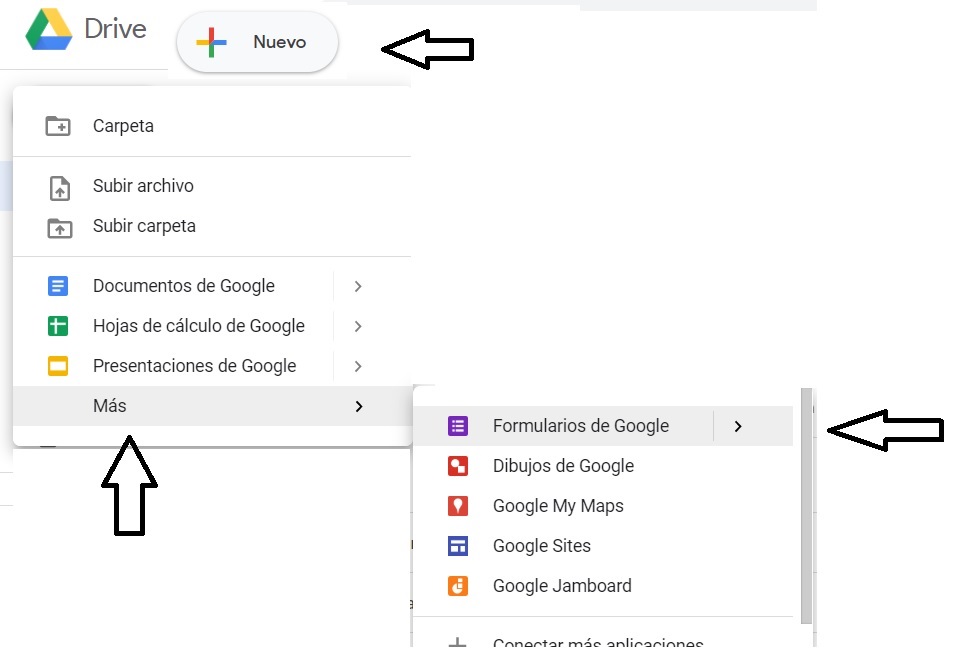Image resolution: width=956 pixels, height=666 pixels.
Task: Click the blue Documentos de Google icon
Action: [58, 286]
